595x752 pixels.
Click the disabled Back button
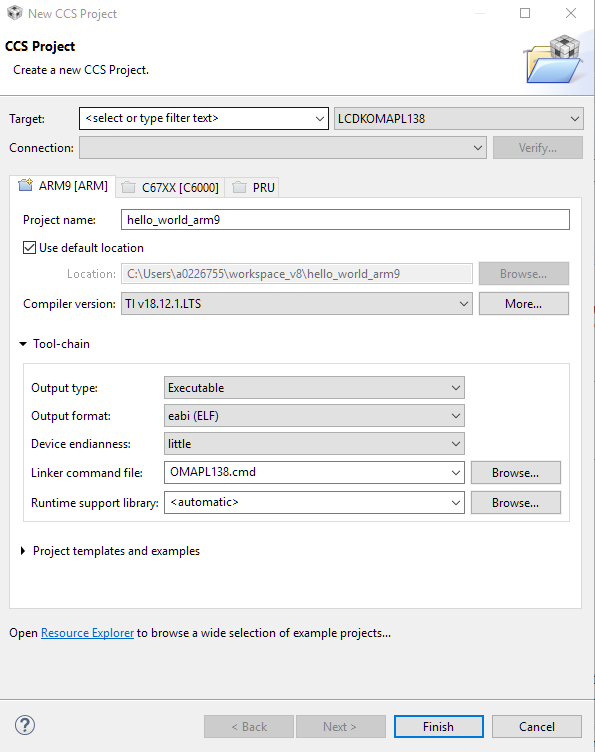[x=249, y=727]
